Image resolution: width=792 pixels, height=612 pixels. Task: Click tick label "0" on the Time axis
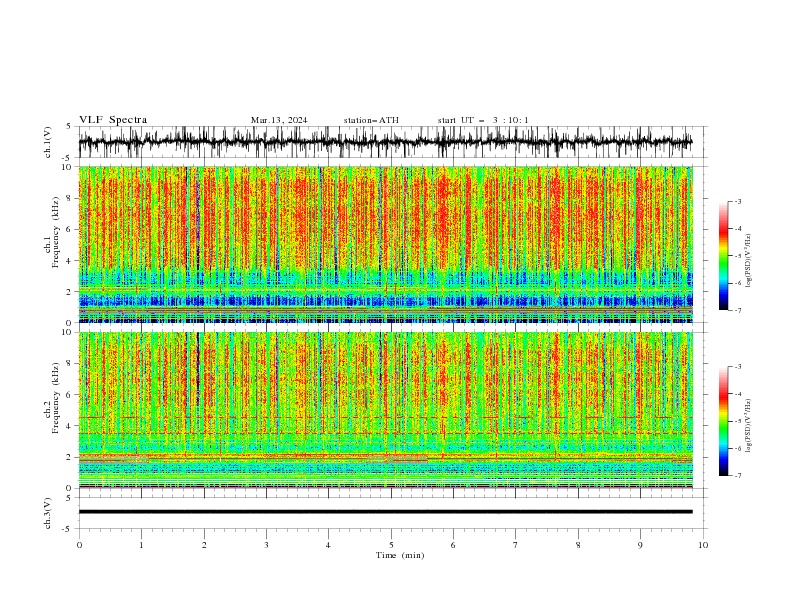pos(79,545)
